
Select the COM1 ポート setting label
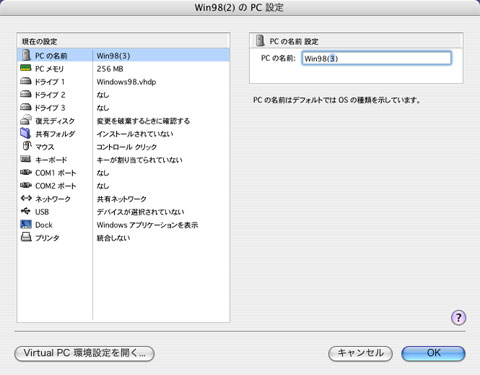click(x=56, y=173)
